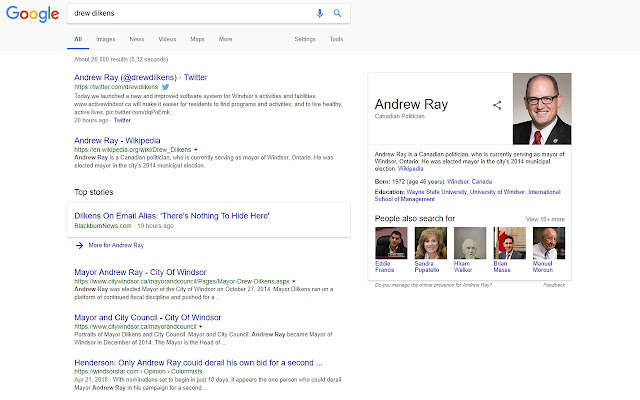Screen dimensions: 640x400
Task: Open the search Tools options
Action: point(336,39)
